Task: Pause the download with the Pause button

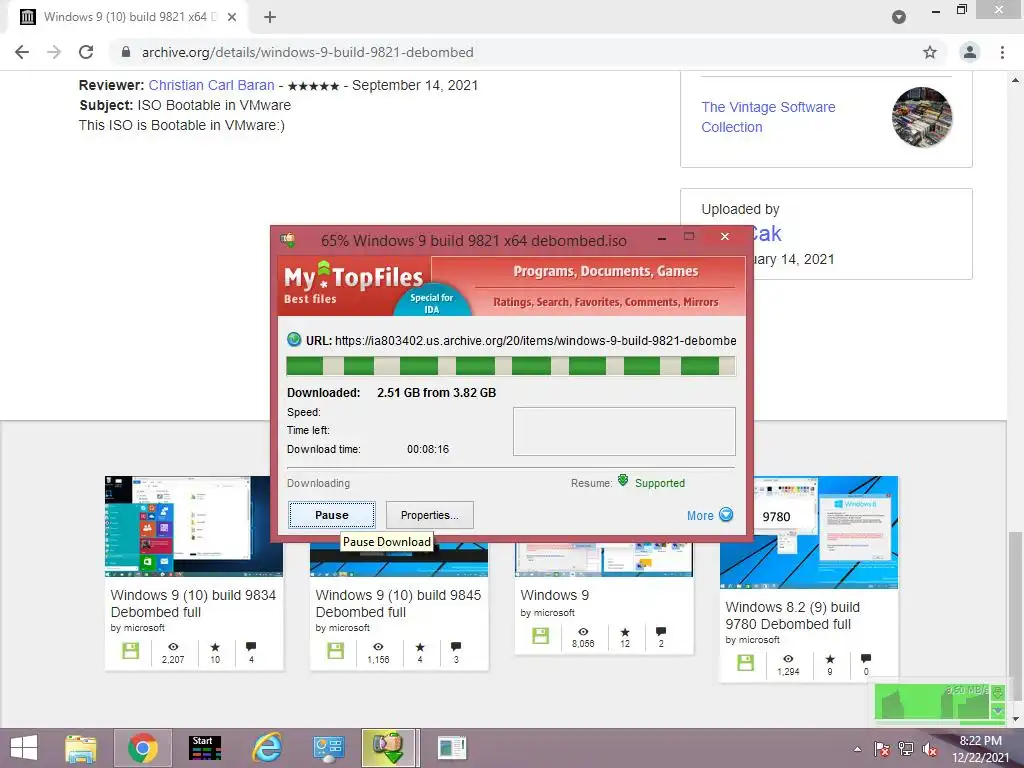Action: pos(332,515)
